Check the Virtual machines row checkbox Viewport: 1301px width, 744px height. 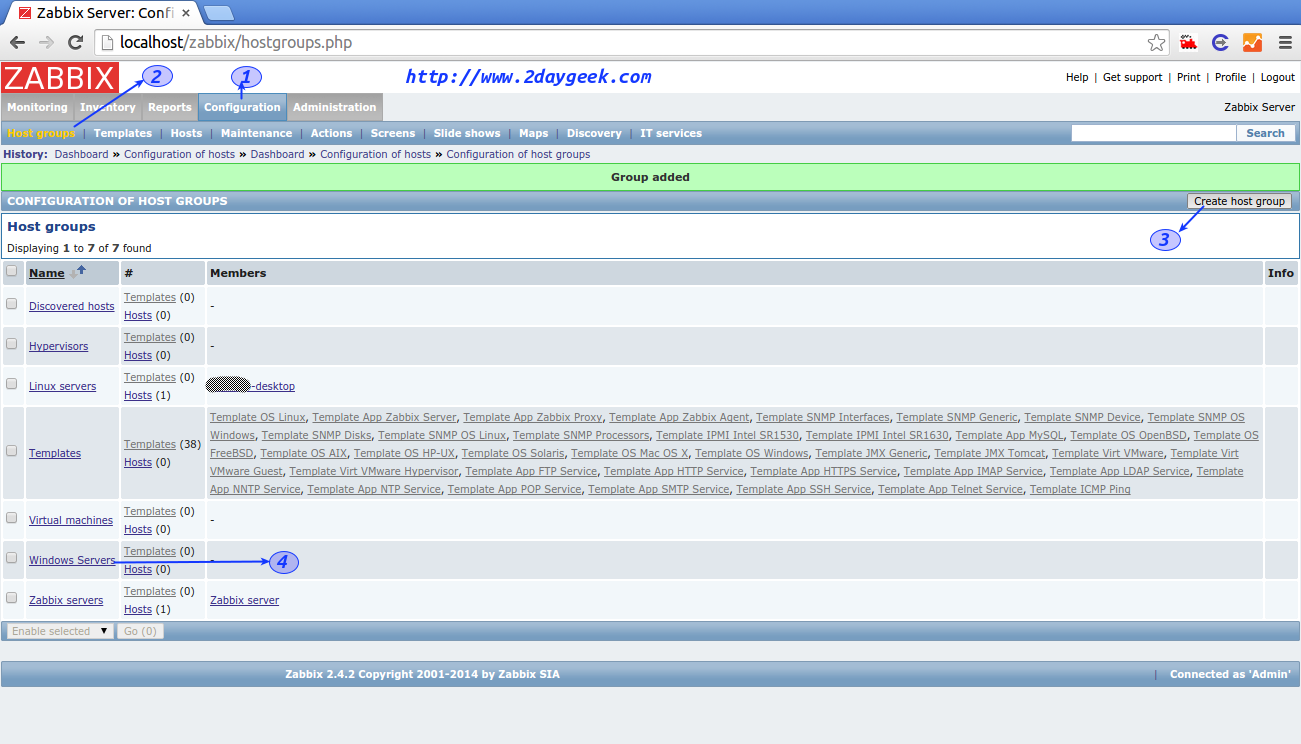pos(12,517)
